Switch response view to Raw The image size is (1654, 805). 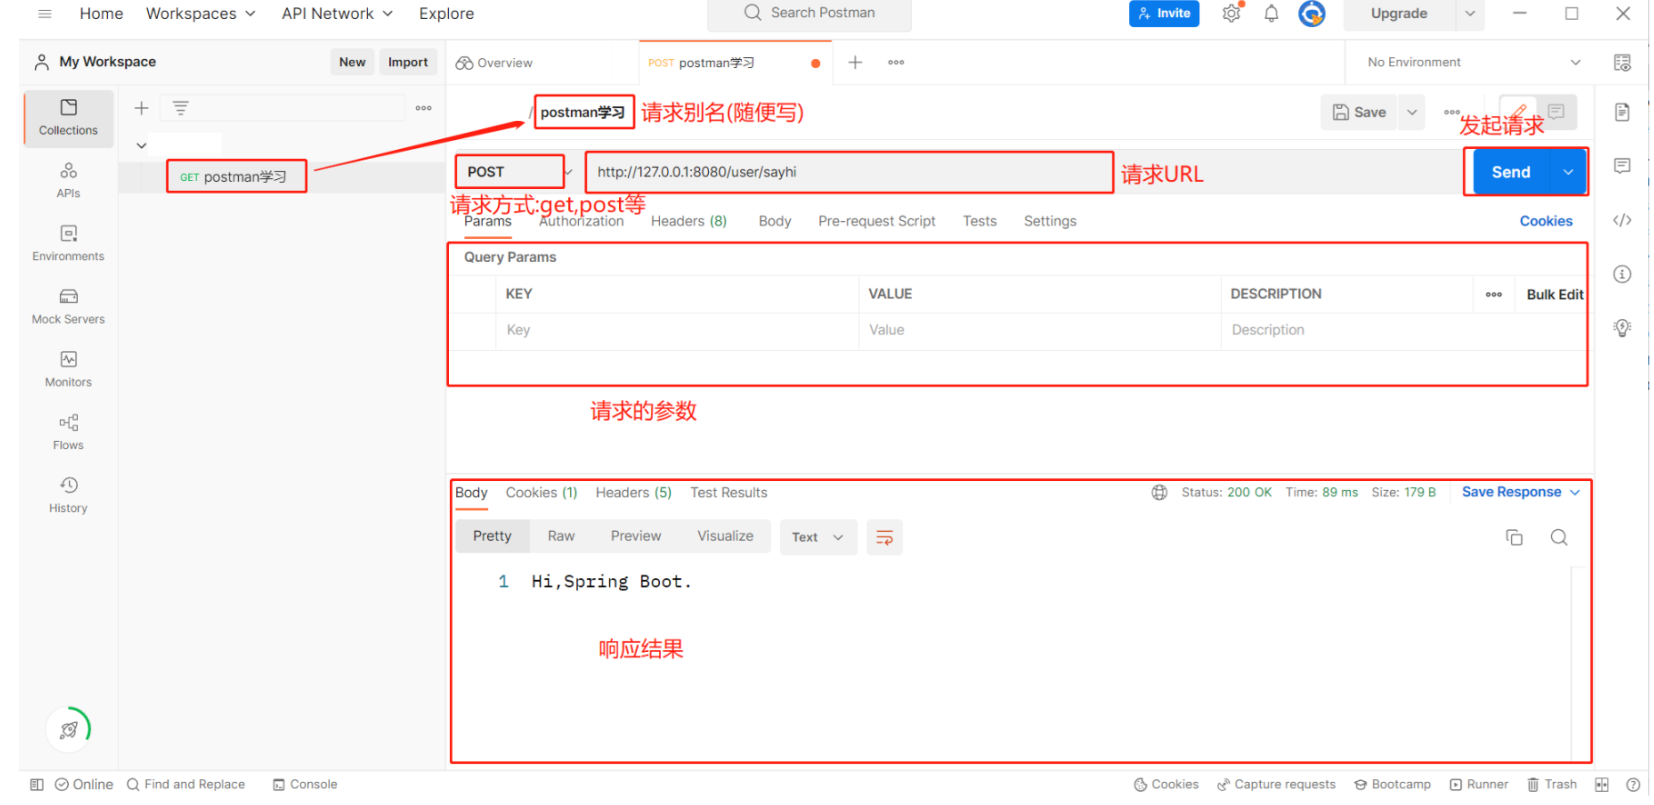(561, 536)
